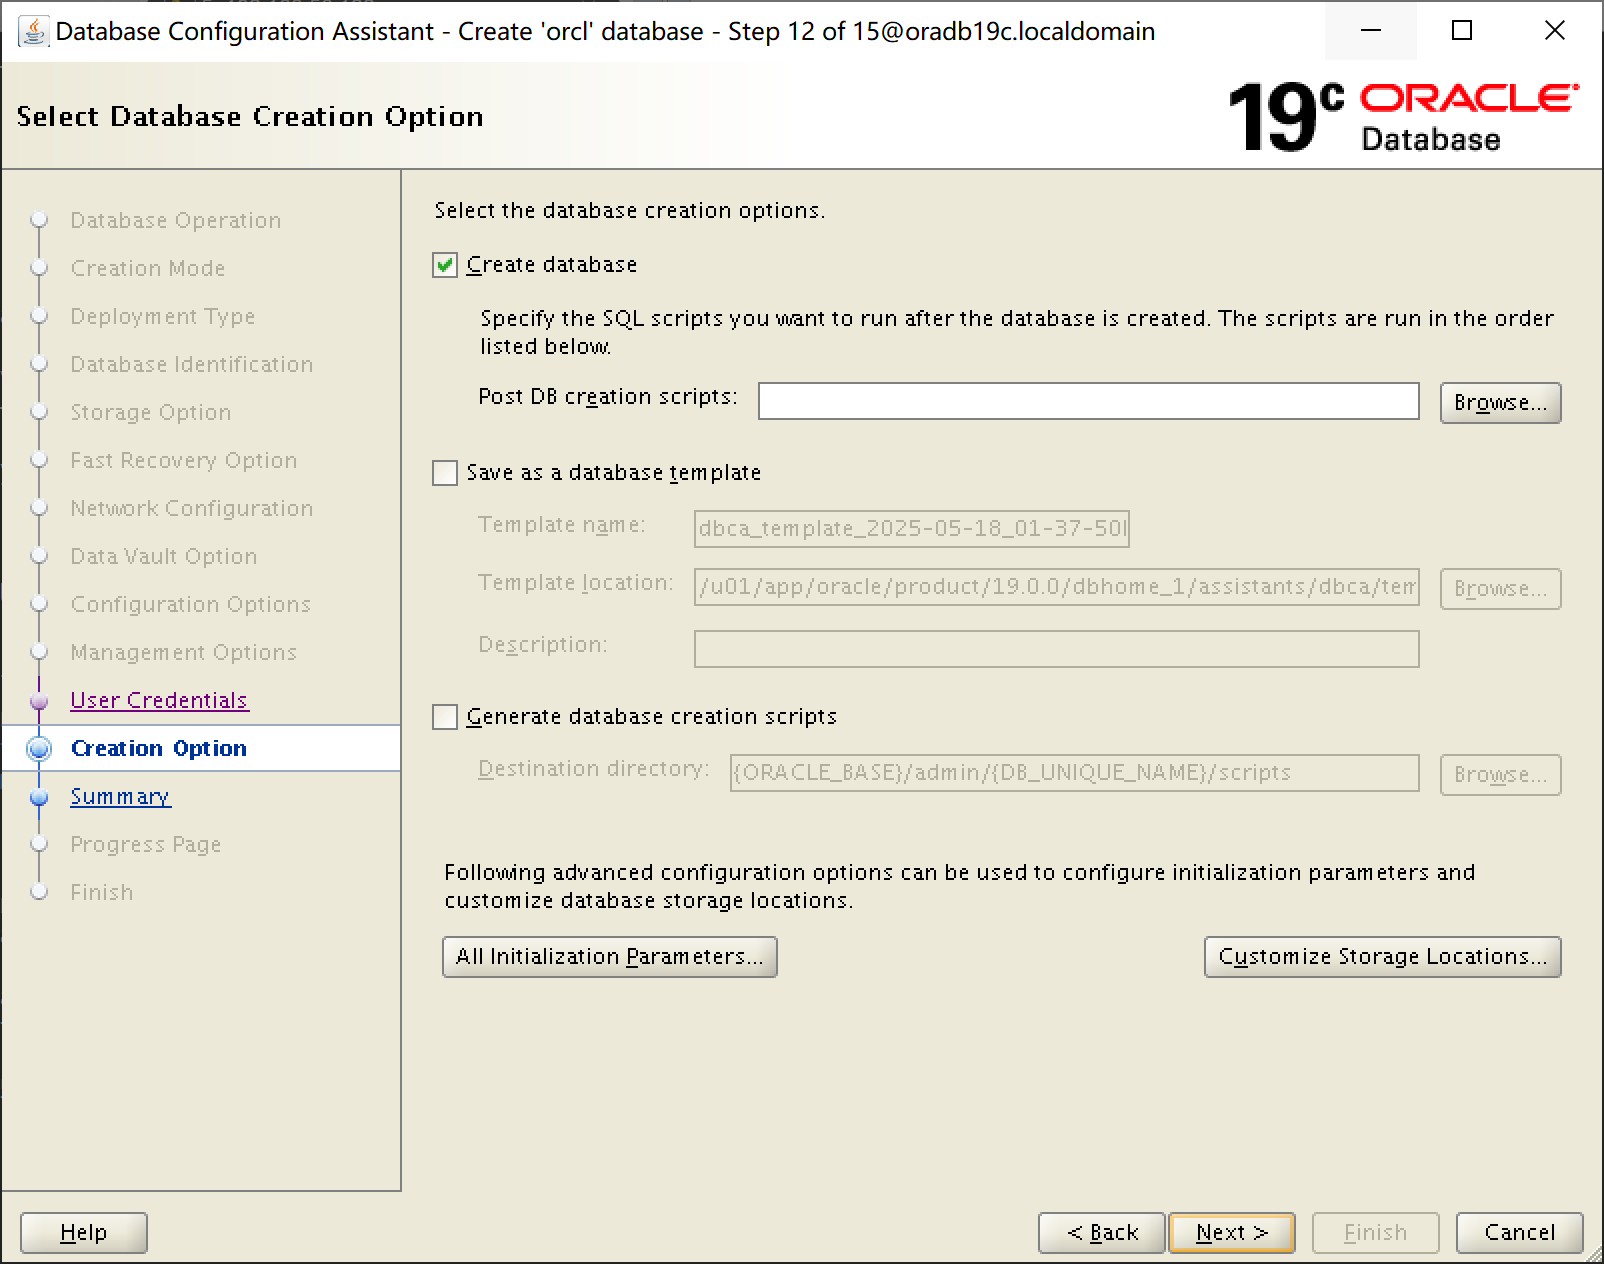The image size is (1604, 1264).
Task: Click the Oracle 19c Database logo
Action: 1403,117
